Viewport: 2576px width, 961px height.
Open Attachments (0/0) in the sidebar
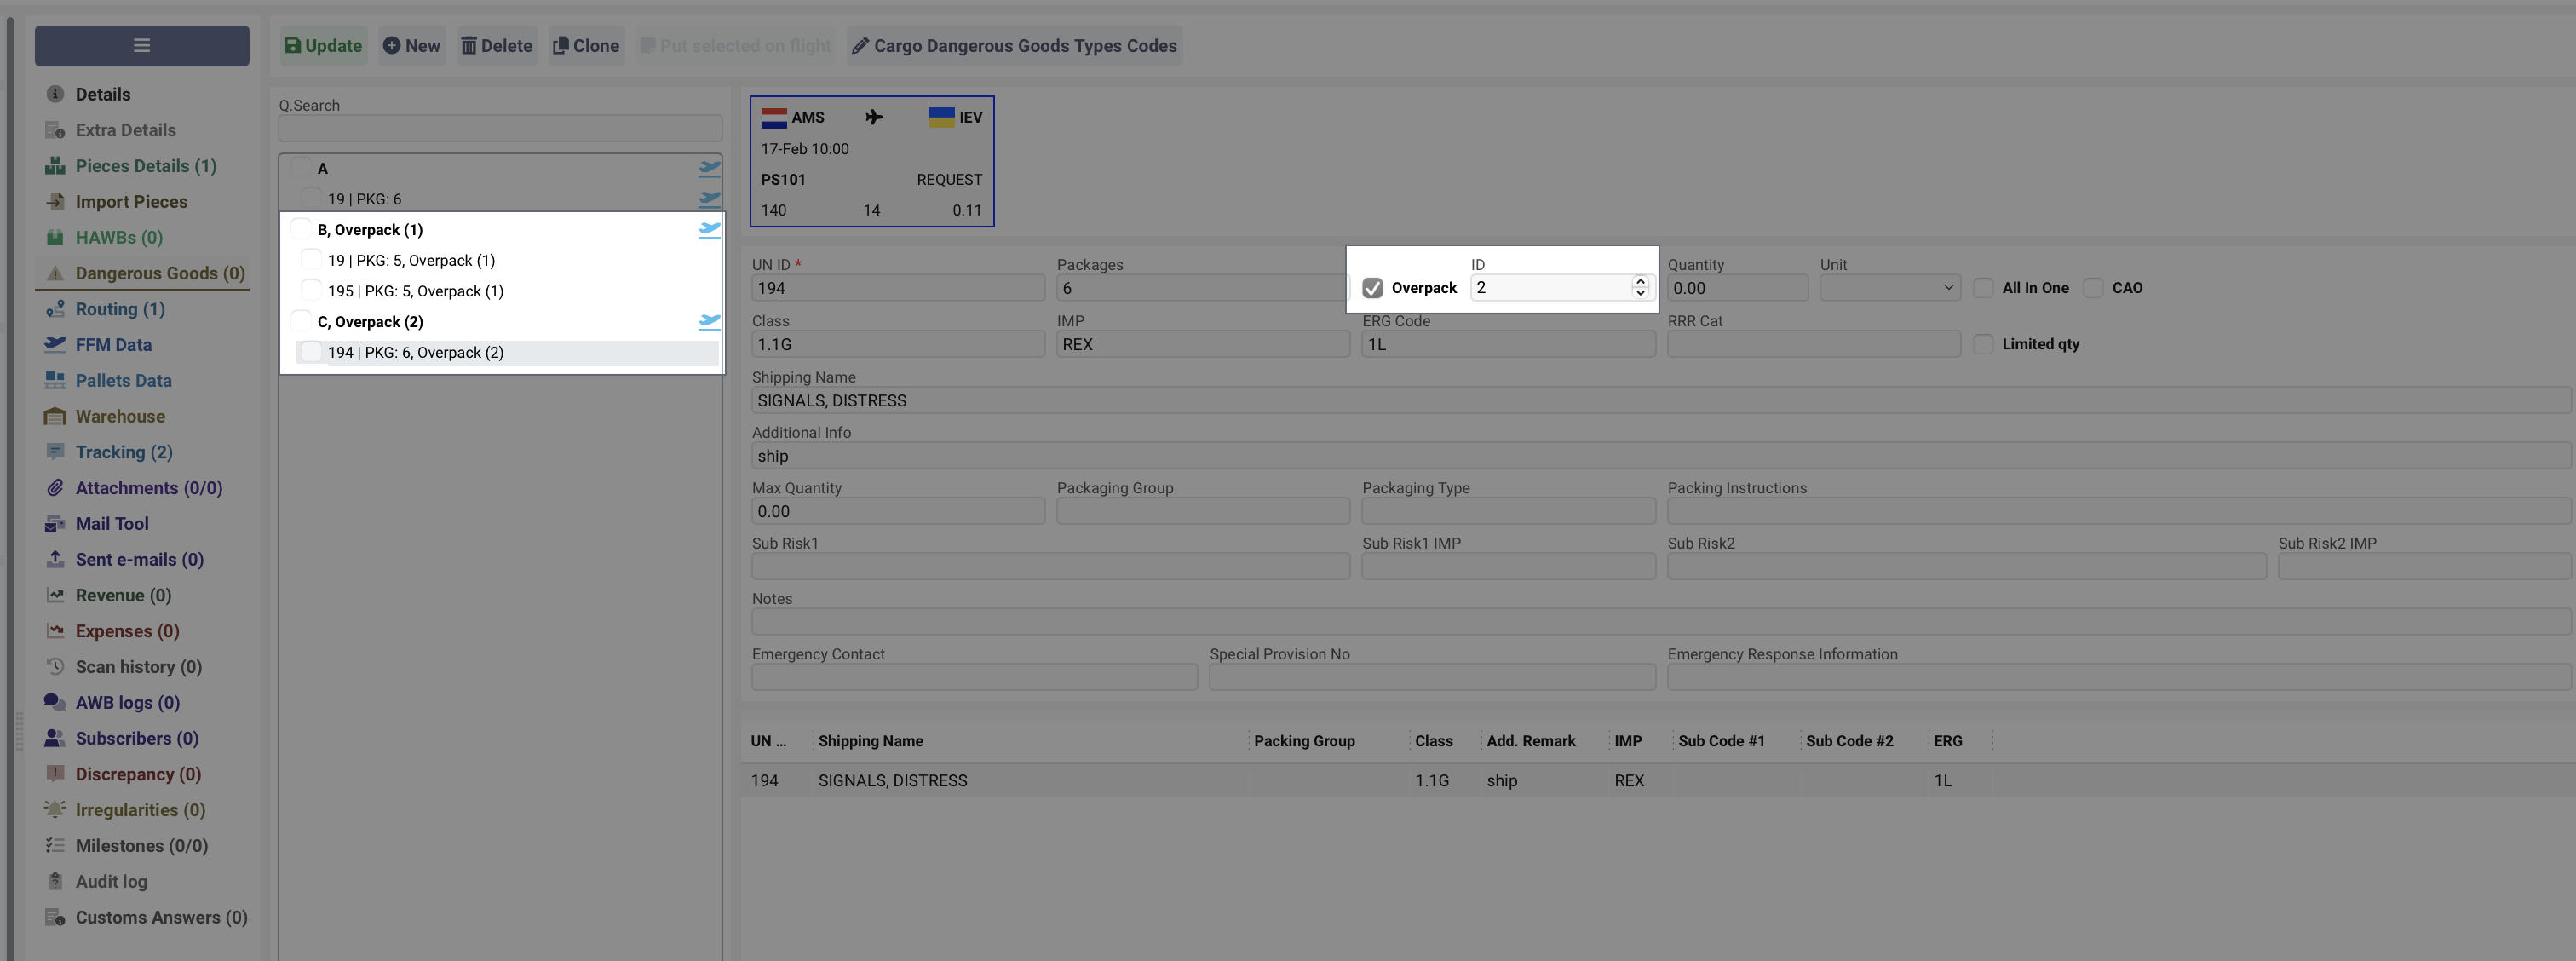[x=148, y=488]
